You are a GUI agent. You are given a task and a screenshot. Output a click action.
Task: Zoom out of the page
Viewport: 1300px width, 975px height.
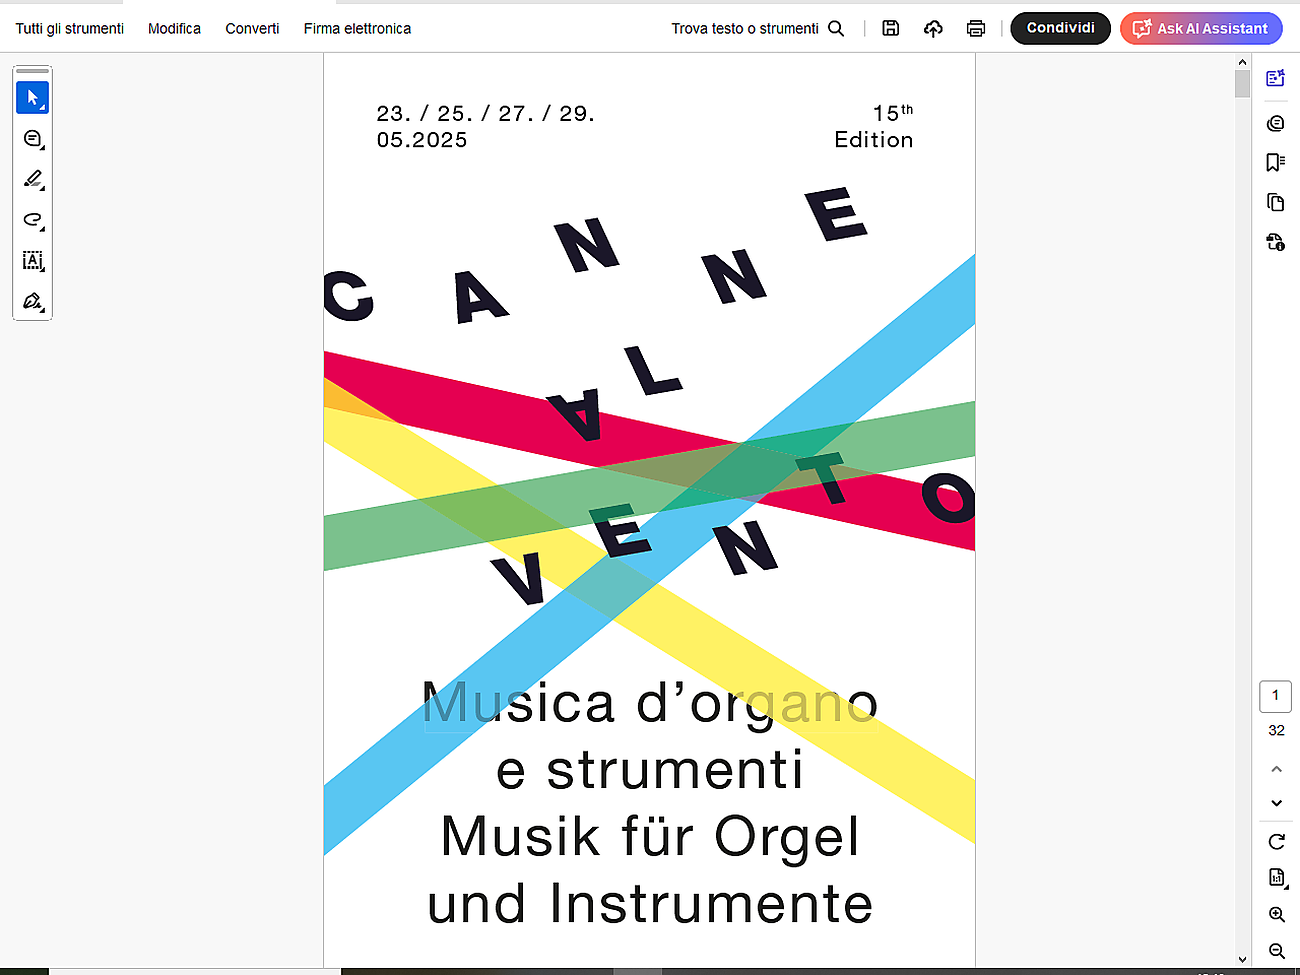coord(1276,950)
